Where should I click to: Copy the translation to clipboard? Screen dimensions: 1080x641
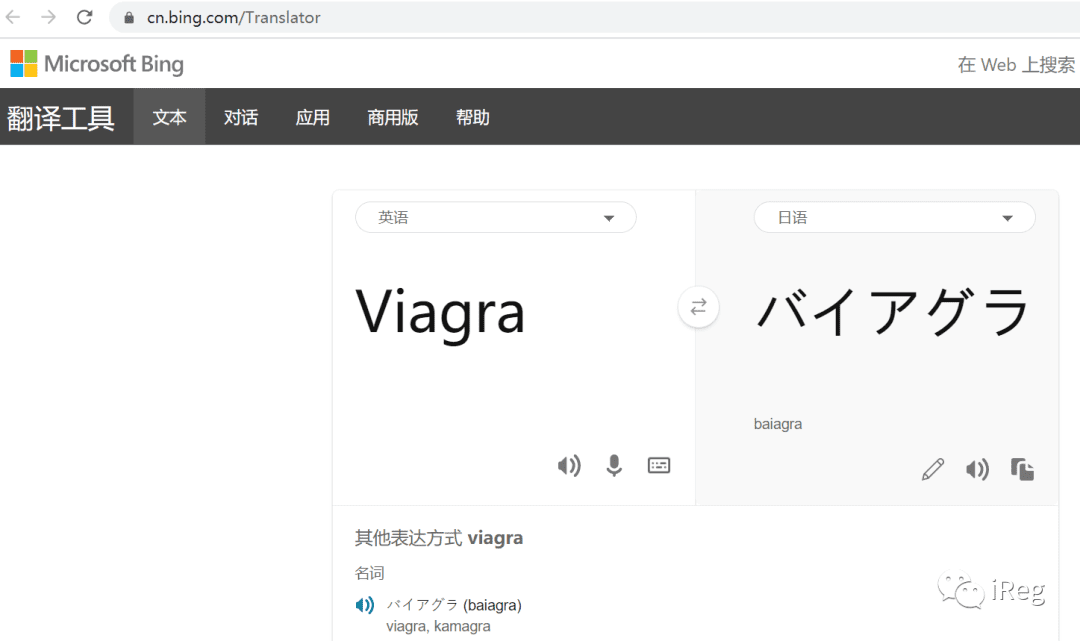(1022, 470)
